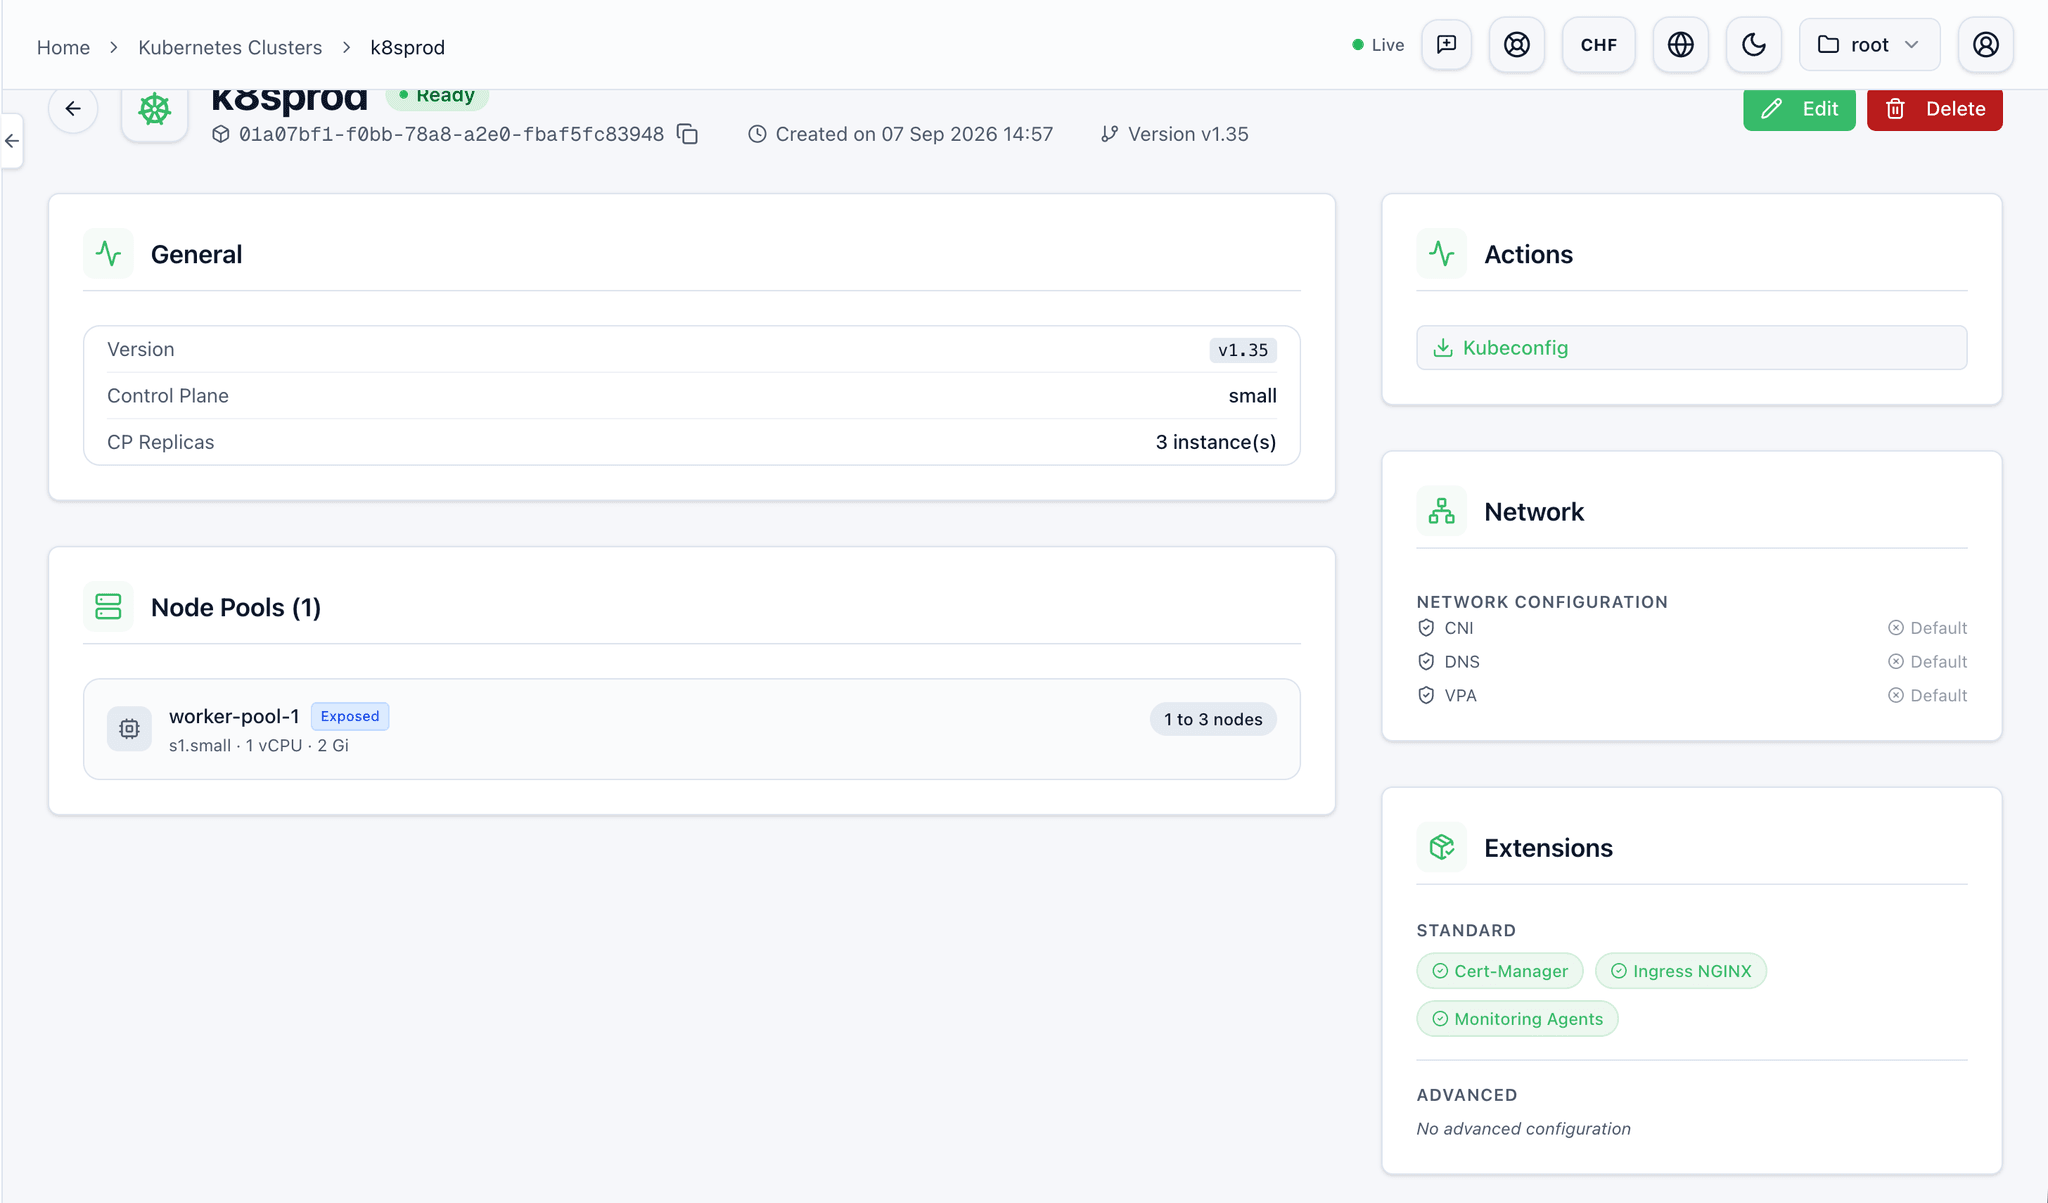Click the branch icon beside Version v1.35

pos(1109,134)
